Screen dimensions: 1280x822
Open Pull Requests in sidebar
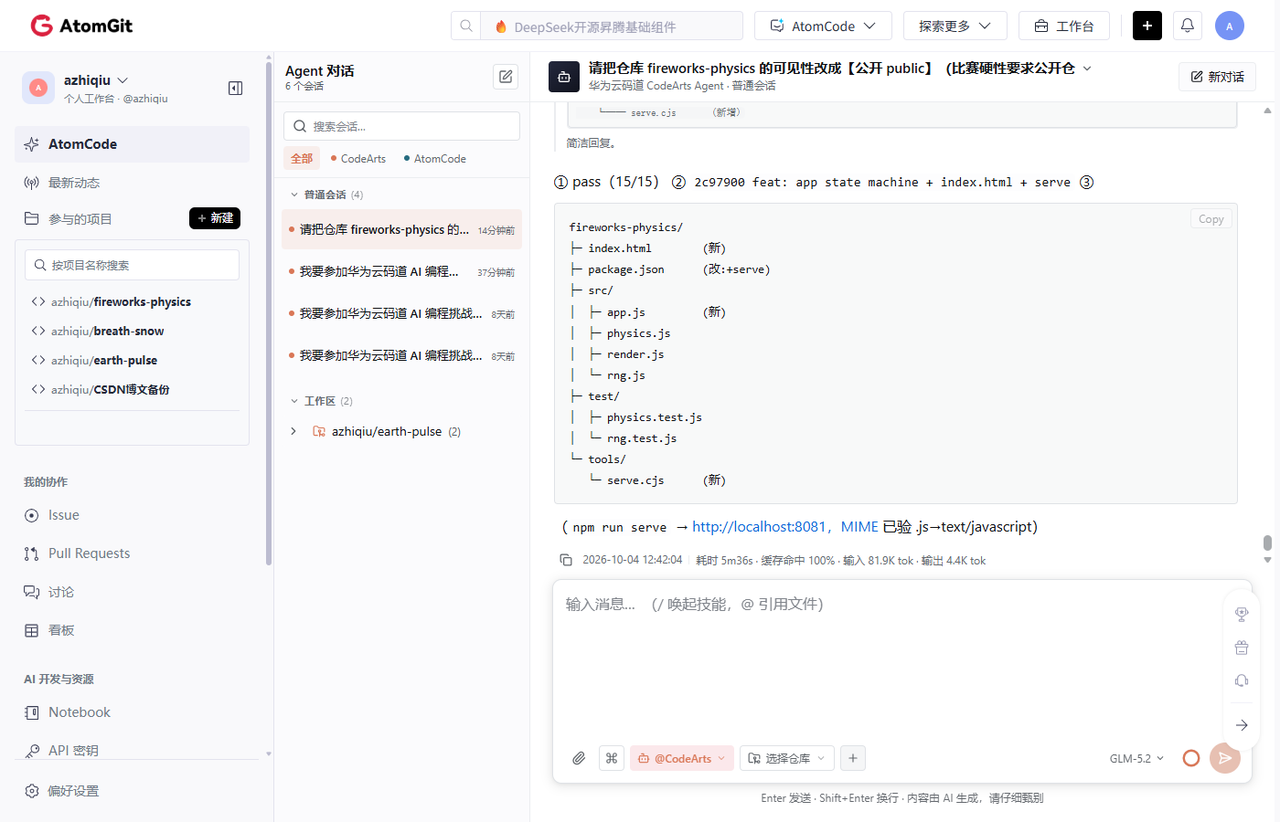pyautogui.click(x=132, y=553)
